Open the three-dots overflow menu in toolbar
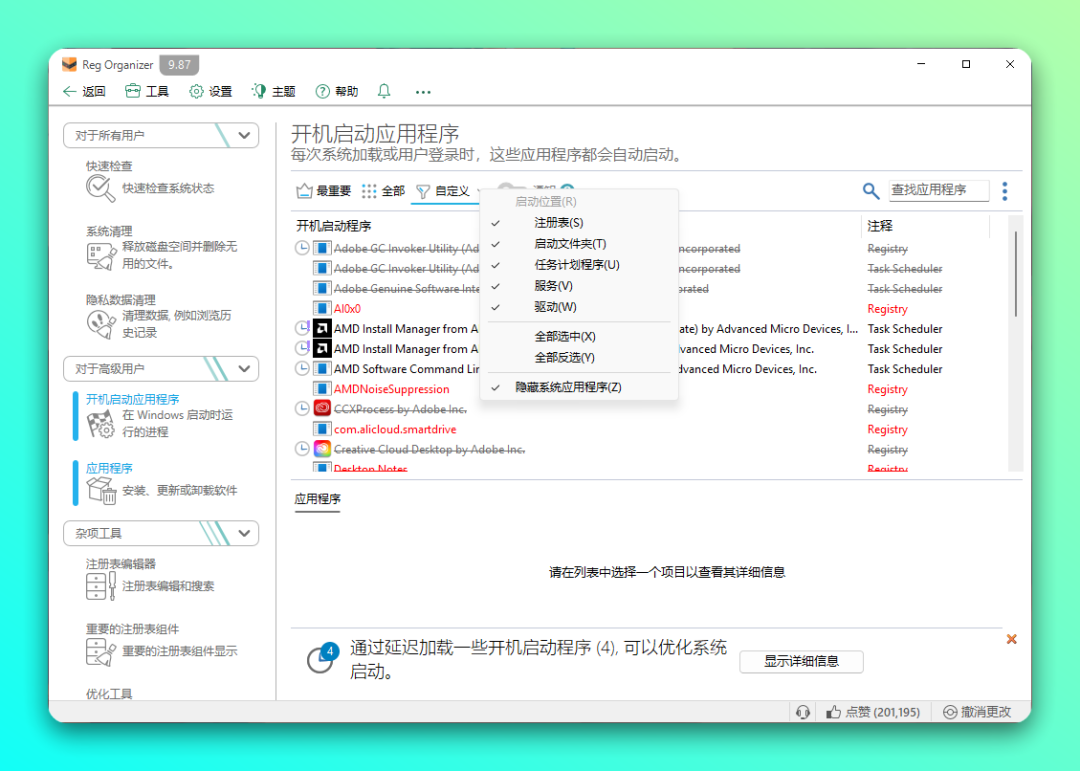This screenshot has width=1080, height=771. (423, 92)
